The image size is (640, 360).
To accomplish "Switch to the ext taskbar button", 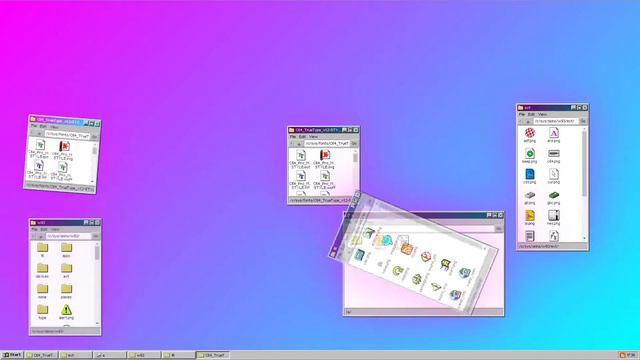I will click(x=76, y=355).
